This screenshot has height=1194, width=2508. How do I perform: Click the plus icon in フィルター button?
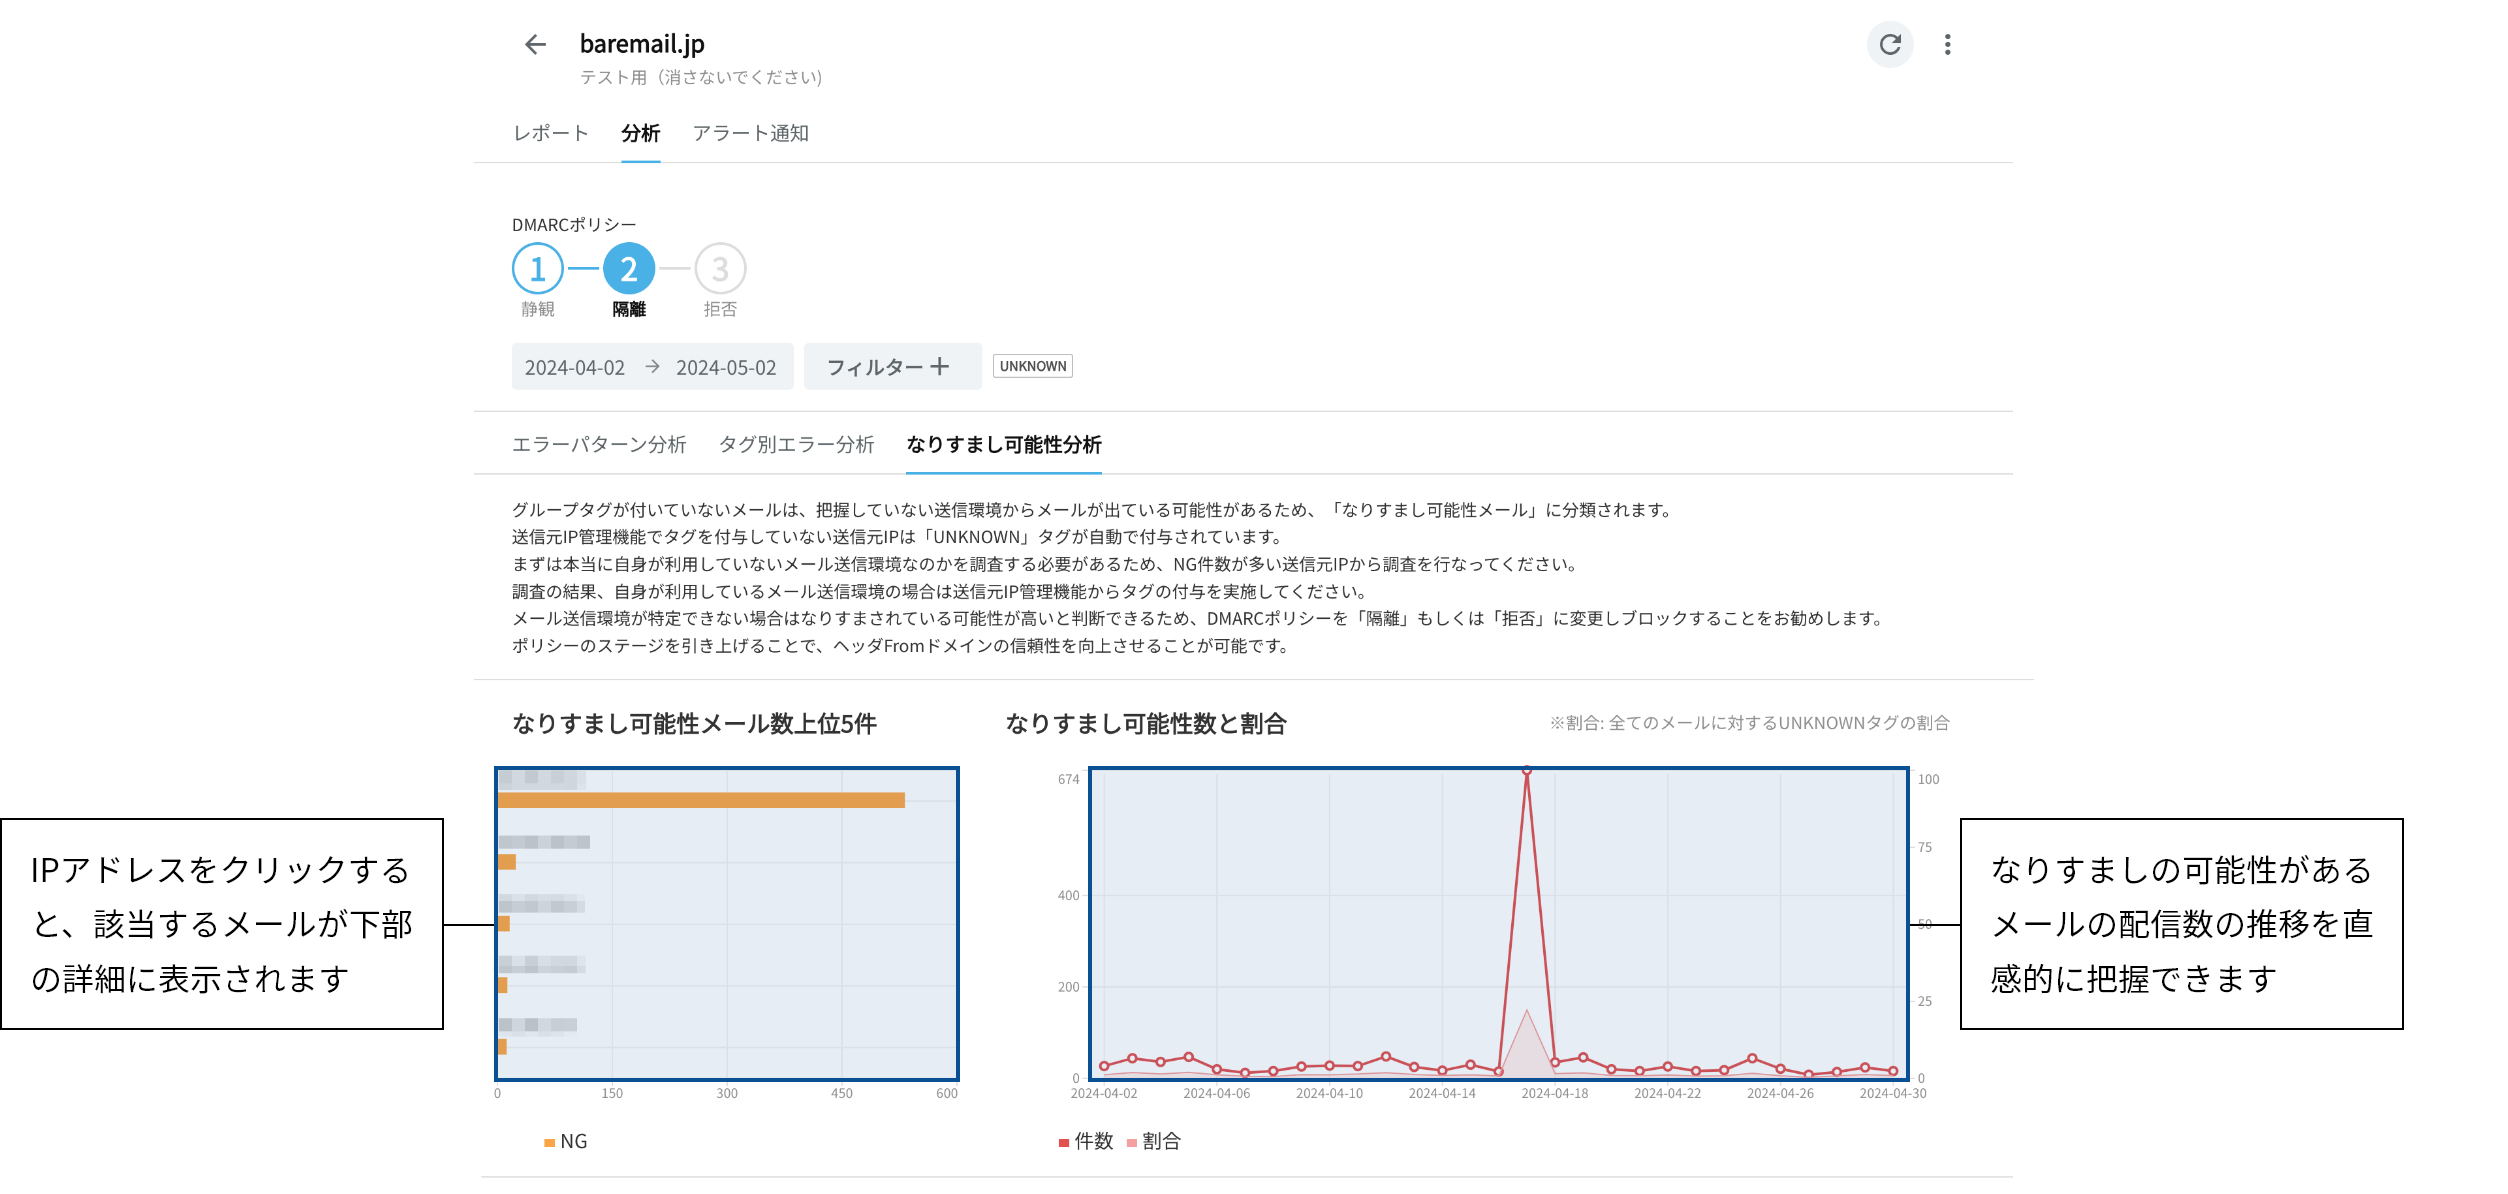point(940,367)
